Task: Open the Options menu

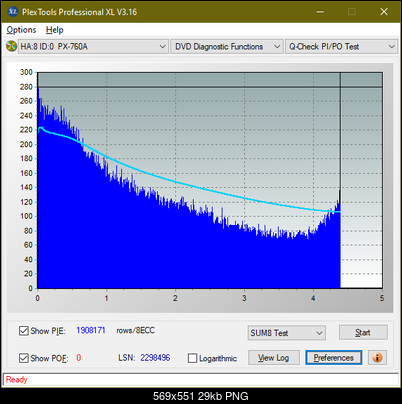Action: pyautogui.click(x=21, y=30)
